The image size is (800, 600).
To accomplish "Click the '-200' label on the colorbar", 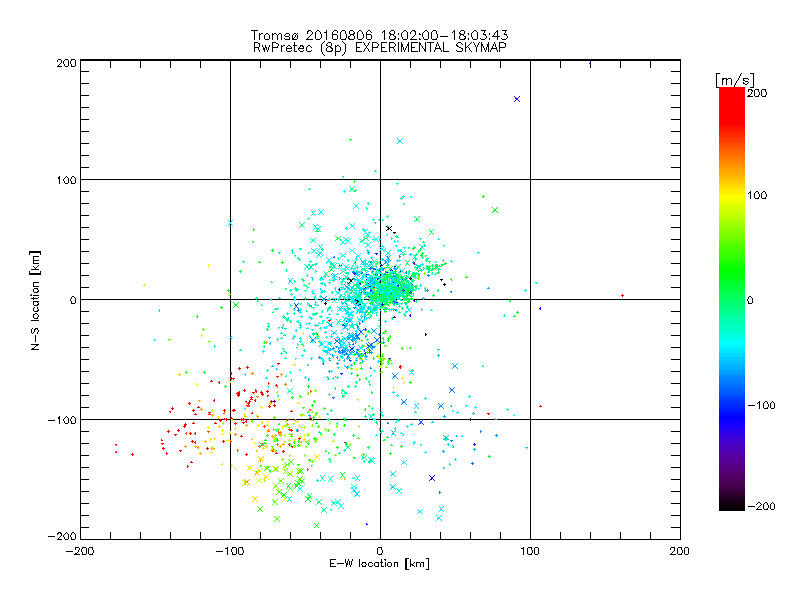I will (761, 507).
